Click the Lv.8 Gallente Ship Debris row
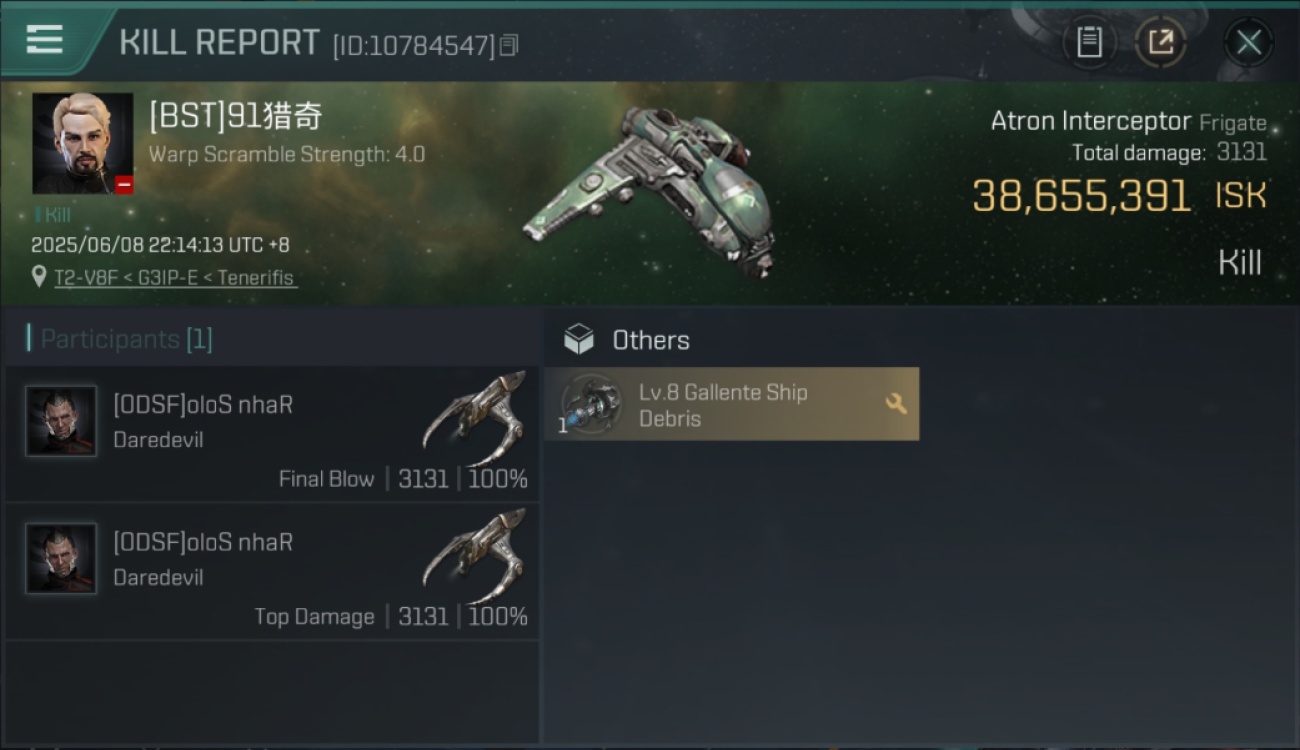Screen dimensions: 1300x750 [x=732, y=404]
